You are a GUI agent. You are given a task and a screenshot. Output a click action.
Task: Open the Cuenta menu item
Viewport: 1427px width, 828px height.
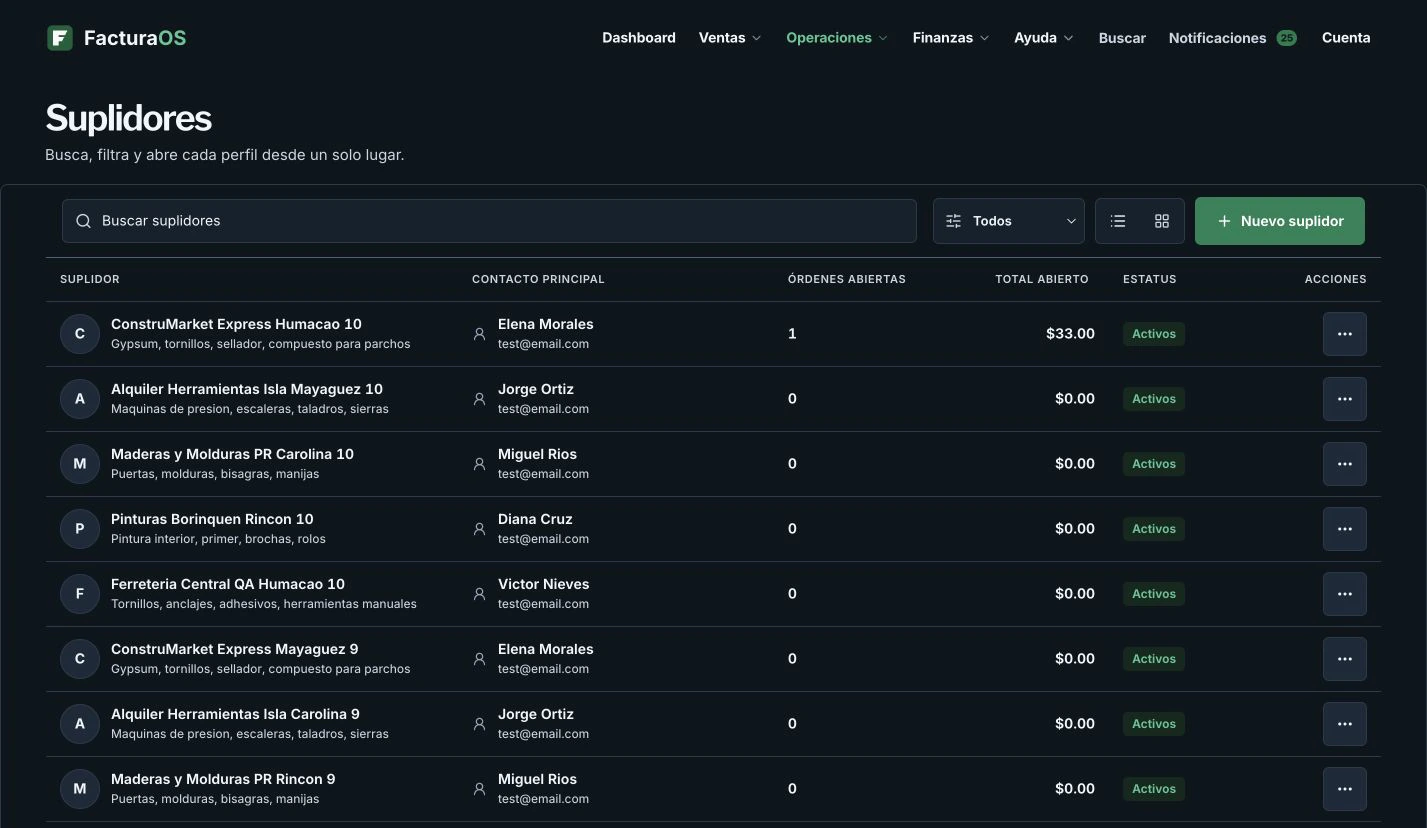pyautogui.click(x=1346, y=38)
